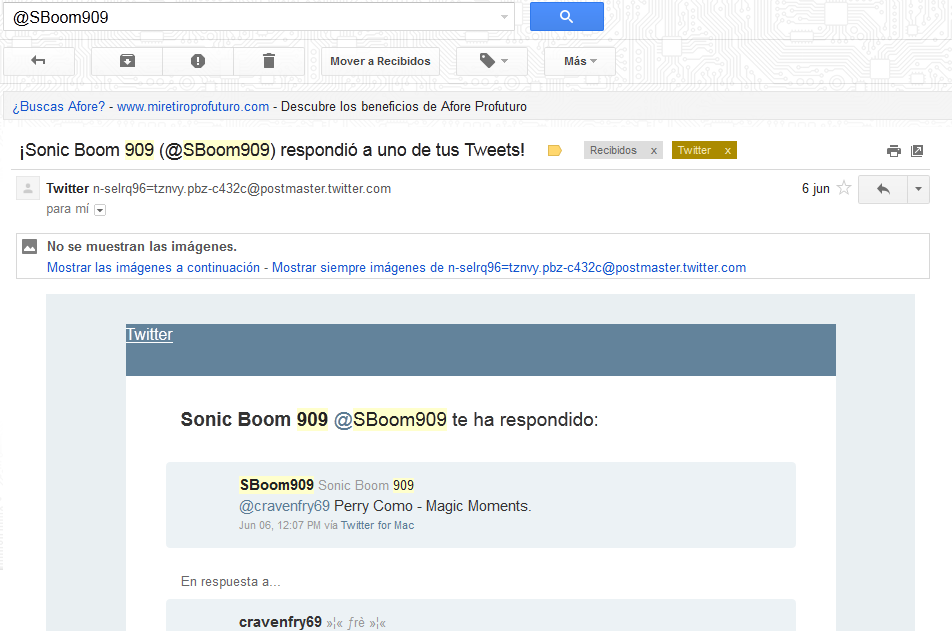
Task: Expand search options arrow in search box
Action: (504, 17)
